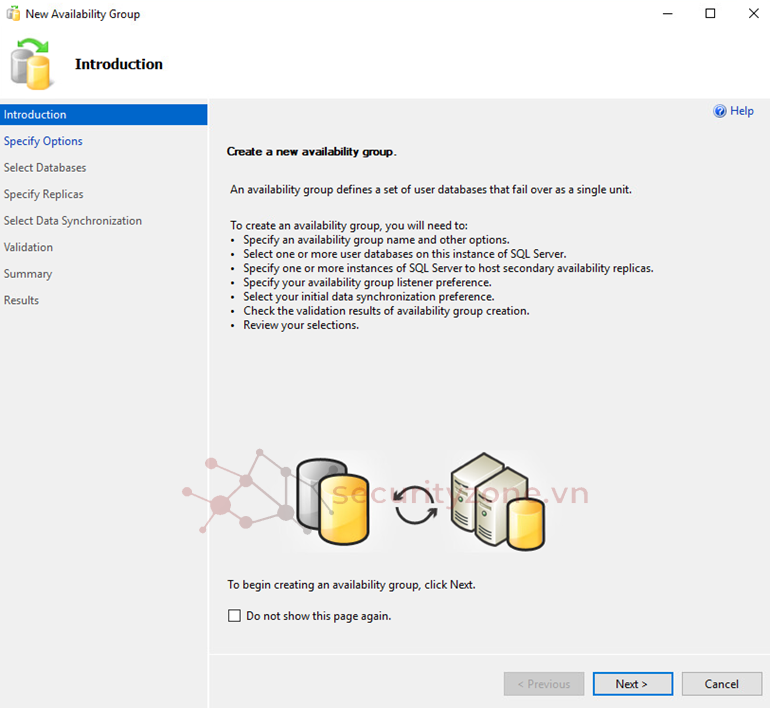Image resolution: width=770 pixels, height=708 pixels.
Task: Open Select Data Synchronization step
Action: pos(73,221)
